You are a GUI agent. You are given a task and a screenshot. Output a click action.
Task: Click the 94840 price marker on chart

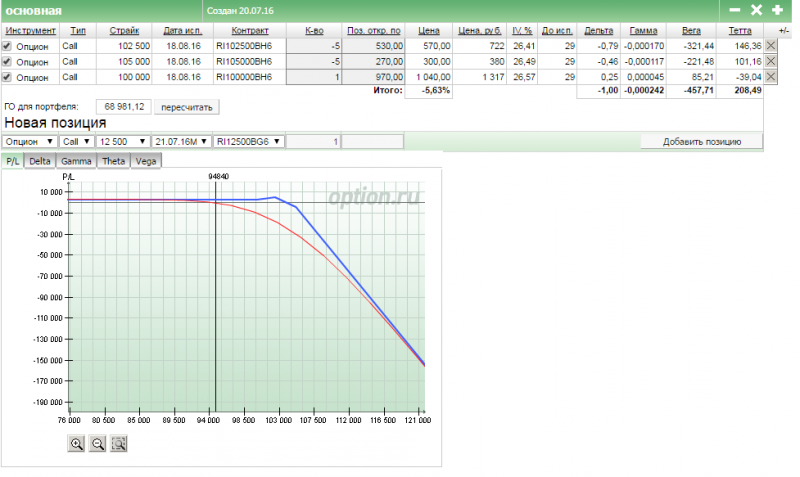(218, 177)
